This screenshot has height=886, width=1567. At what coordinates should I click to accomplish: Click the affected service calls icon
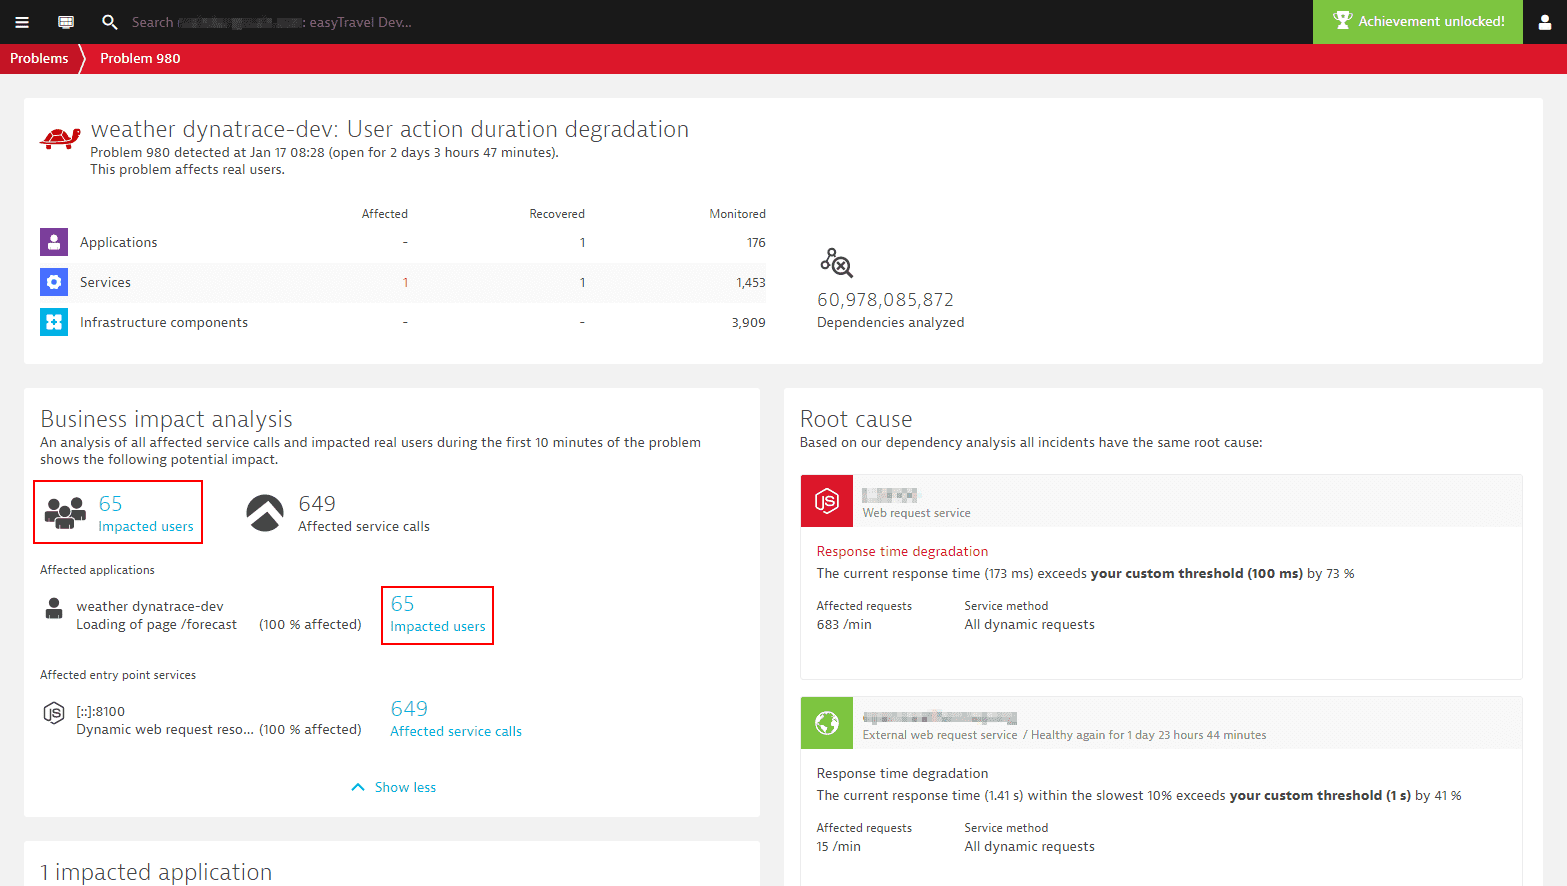click(x=265, y=513)
